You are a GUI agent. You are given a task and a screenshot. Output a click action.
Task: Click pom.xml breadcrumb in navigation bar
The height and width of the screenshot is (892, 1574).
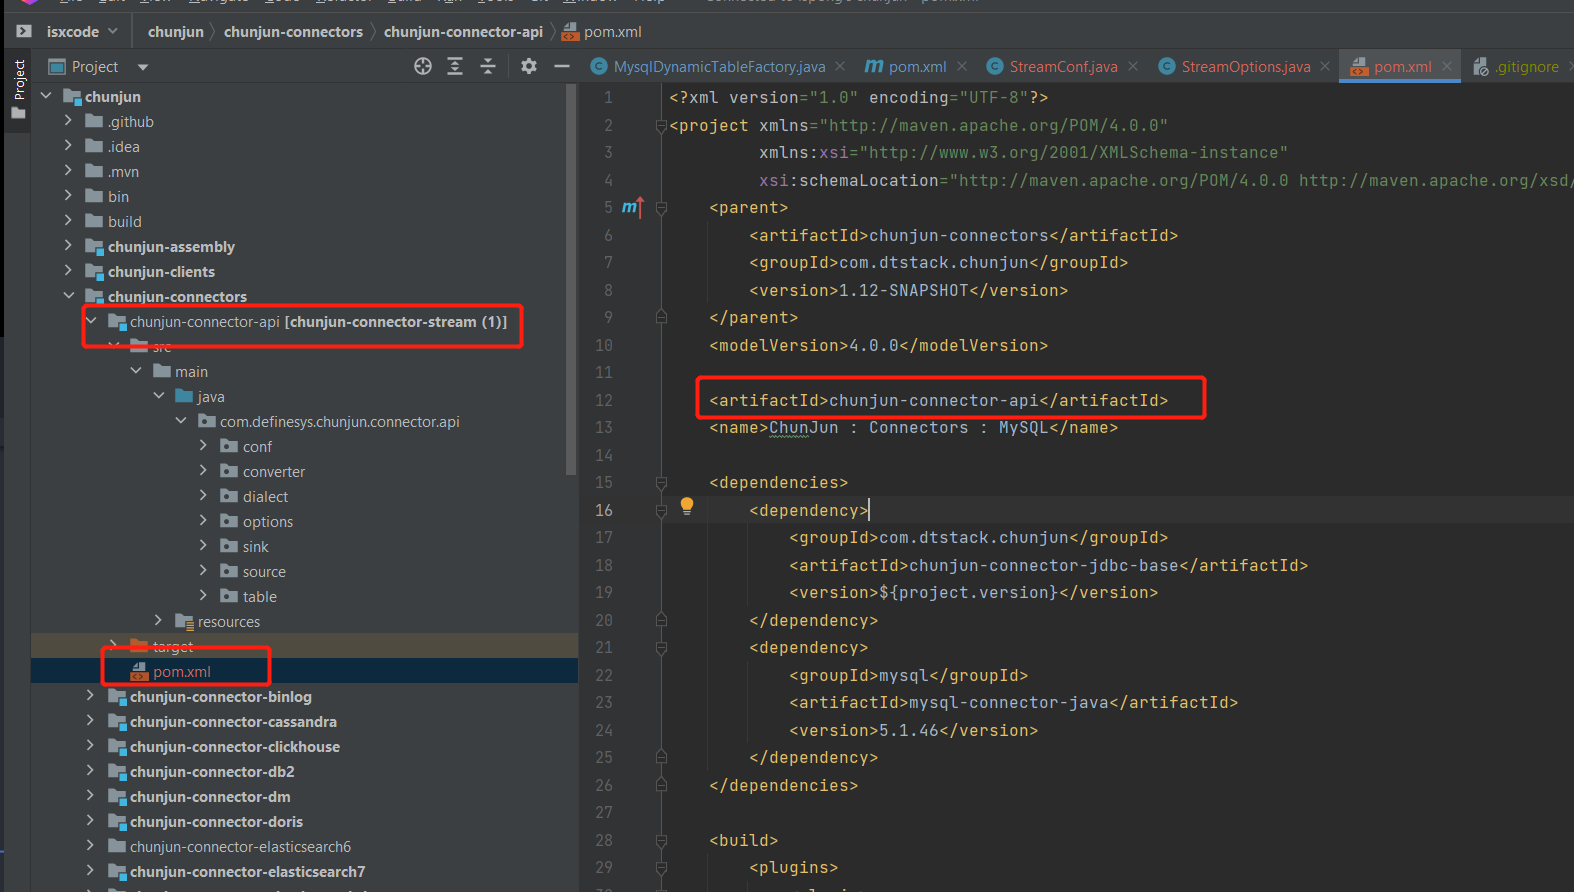point(602,32)
